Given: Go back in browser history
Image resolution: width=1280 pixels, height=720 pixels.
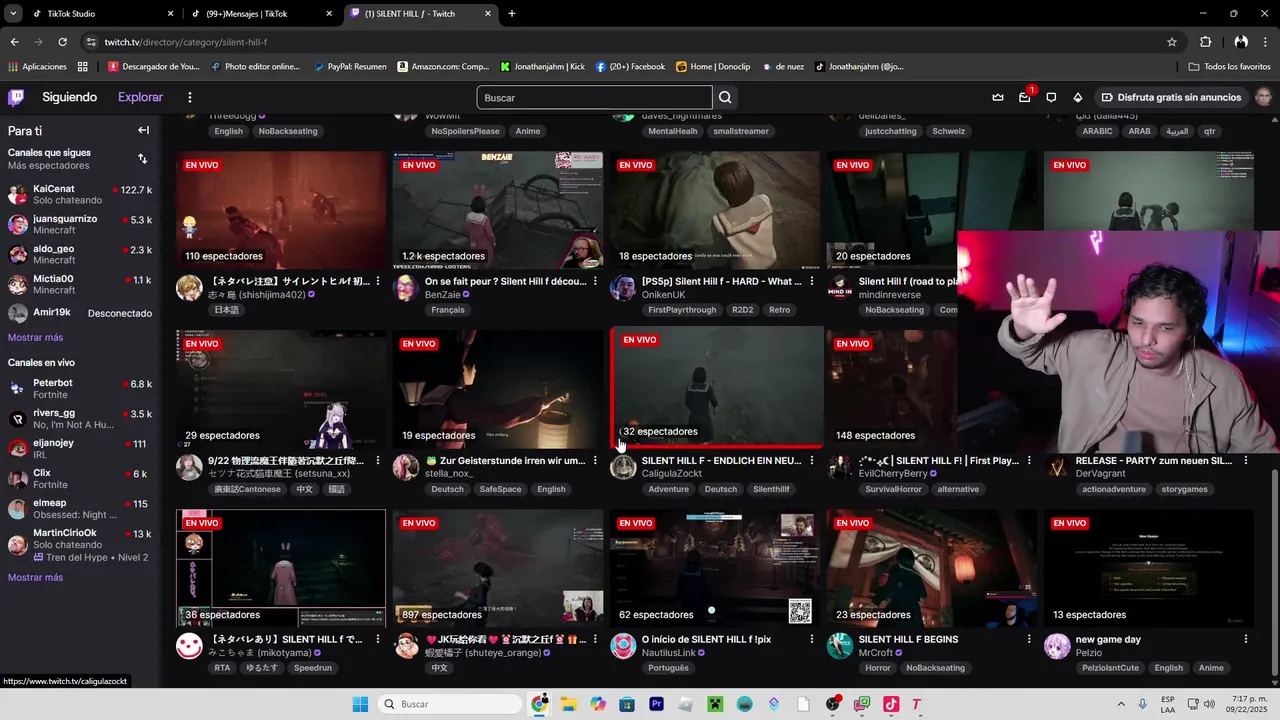Looking at the screenshot, I should click(x=14, y=42).
